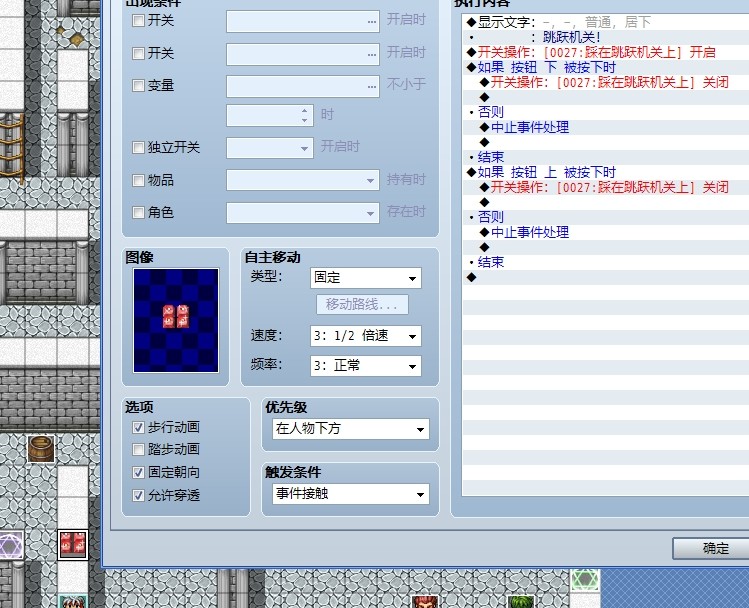Open the 类型 dropdown showing 固定
The image size is (749, 608).
tap(366, 277)
